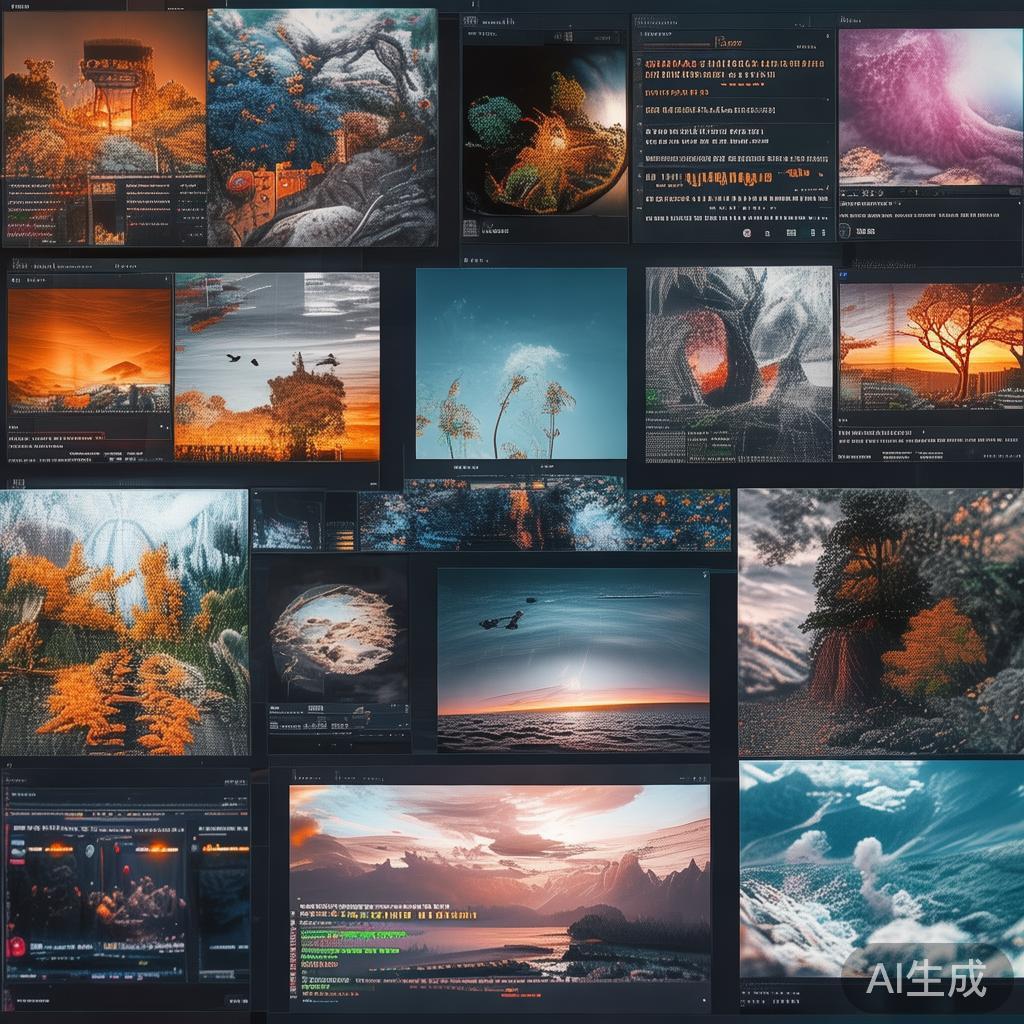Open the pink wave image thumbnail

930,105
